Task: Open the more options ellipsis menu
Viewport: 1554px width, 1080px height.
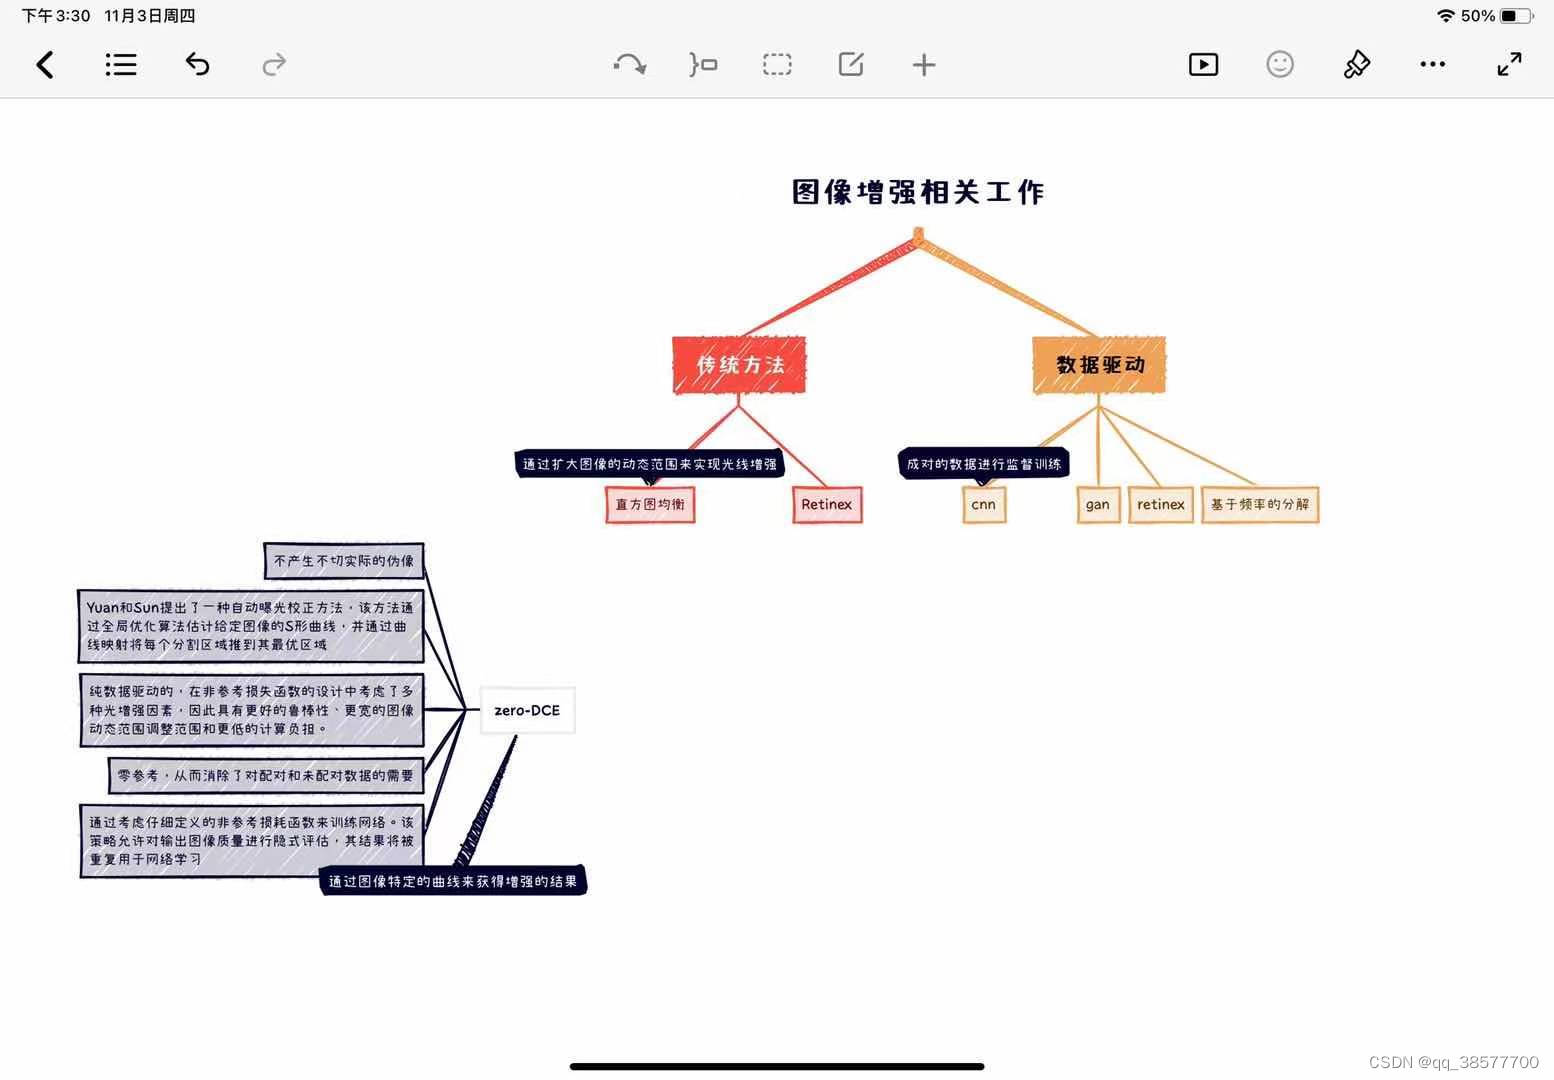Action: 1432,65
